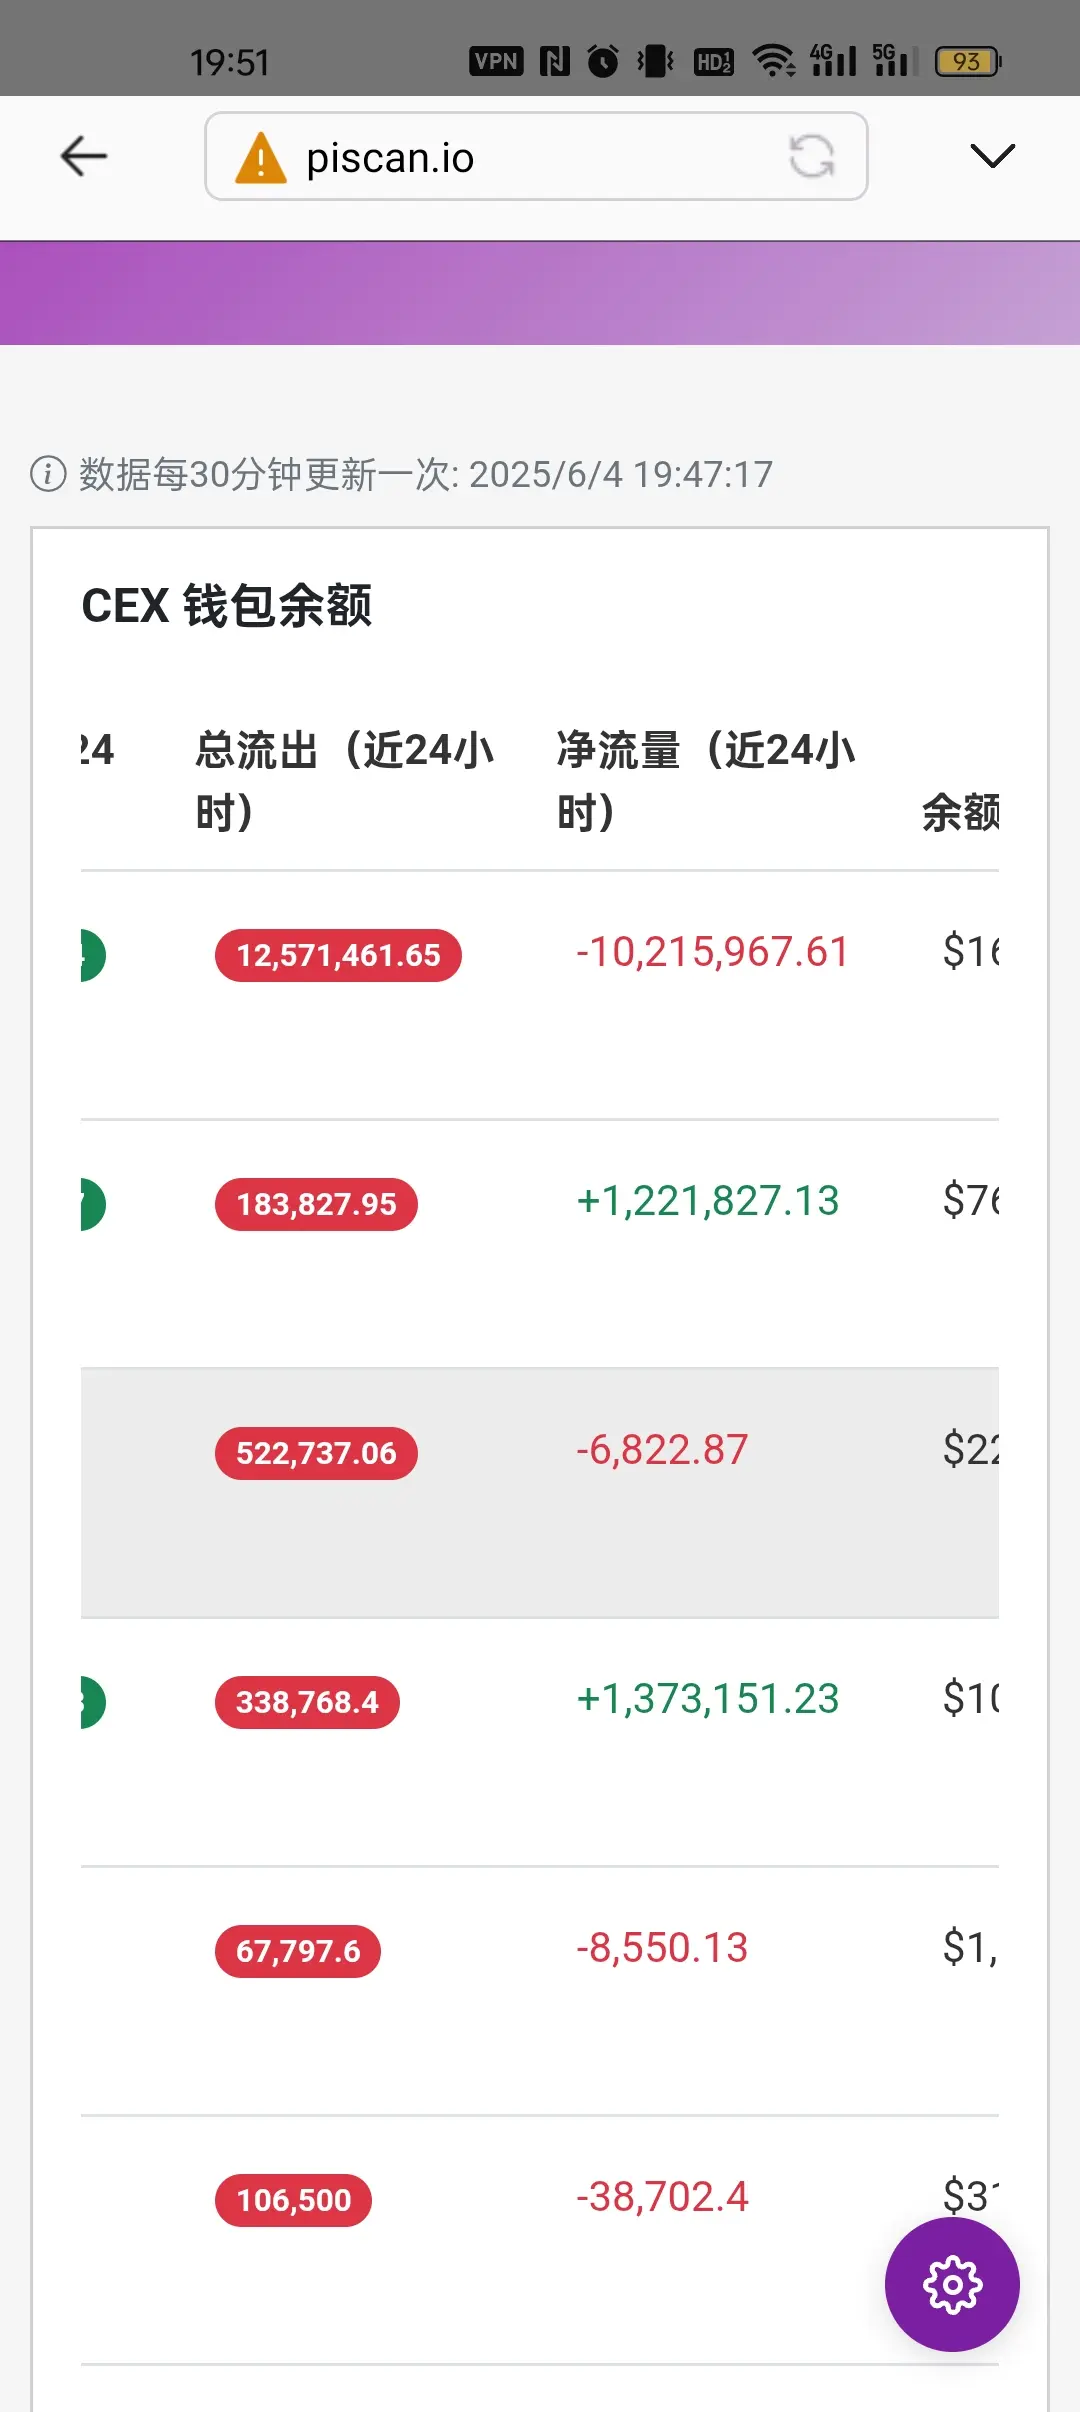Sort by 总流出（近24小时）column header
The image size is (1080, 2412).
pyautogui.click(x=345, y=781)
